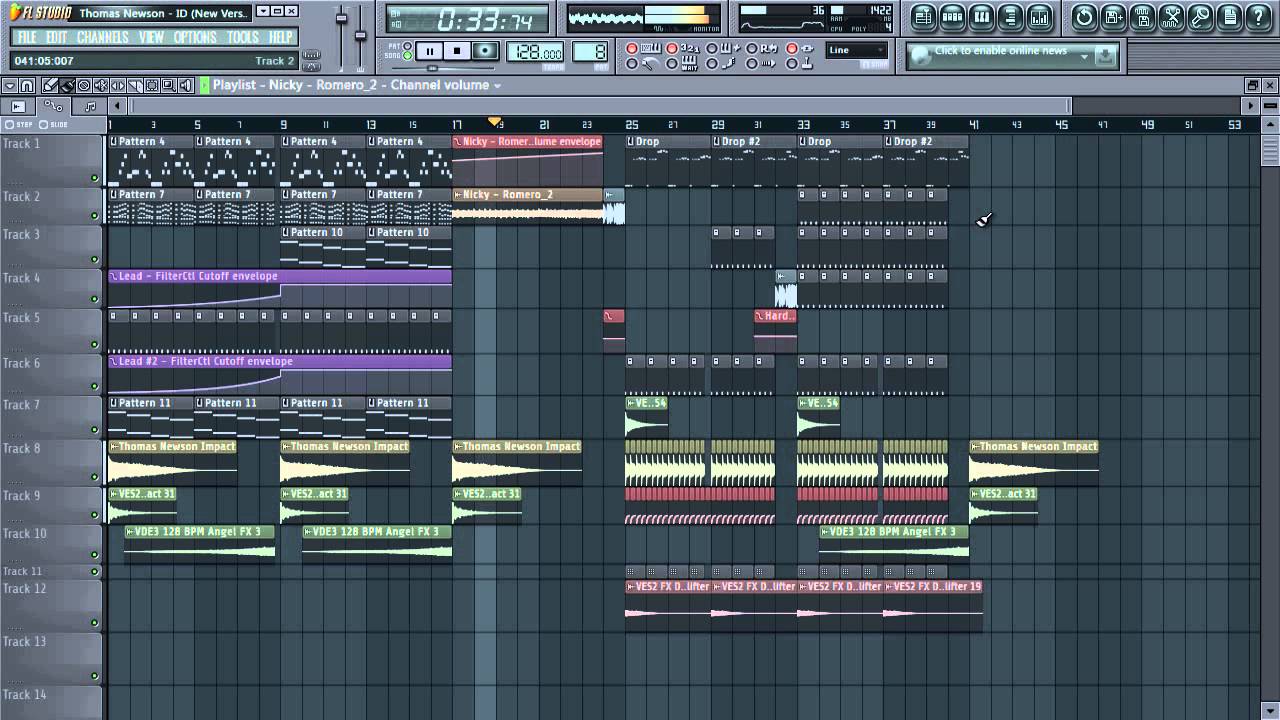Toggle auto scrolling option
Screen dimensions: 1280x720
coord(752,64)
